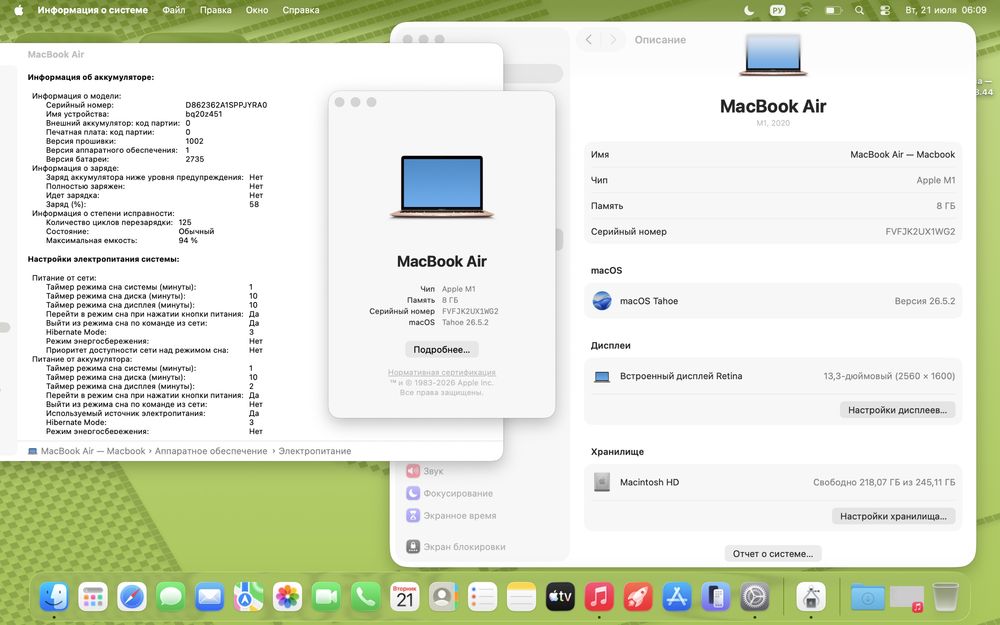The height and width of the screenshot is (625, 1000).
Task: Open Spotlight search in the menu bar
Action: (x=860, y=10)
